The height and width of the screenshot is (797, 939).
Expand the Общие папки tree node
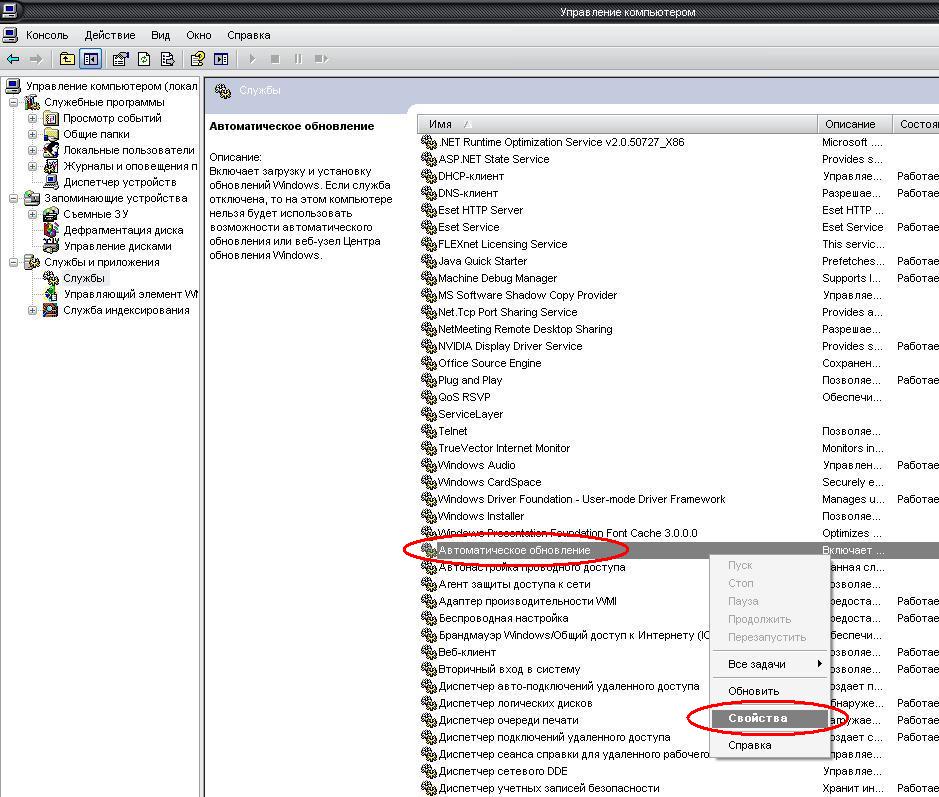pyautogui.click(x=32, y=134)
